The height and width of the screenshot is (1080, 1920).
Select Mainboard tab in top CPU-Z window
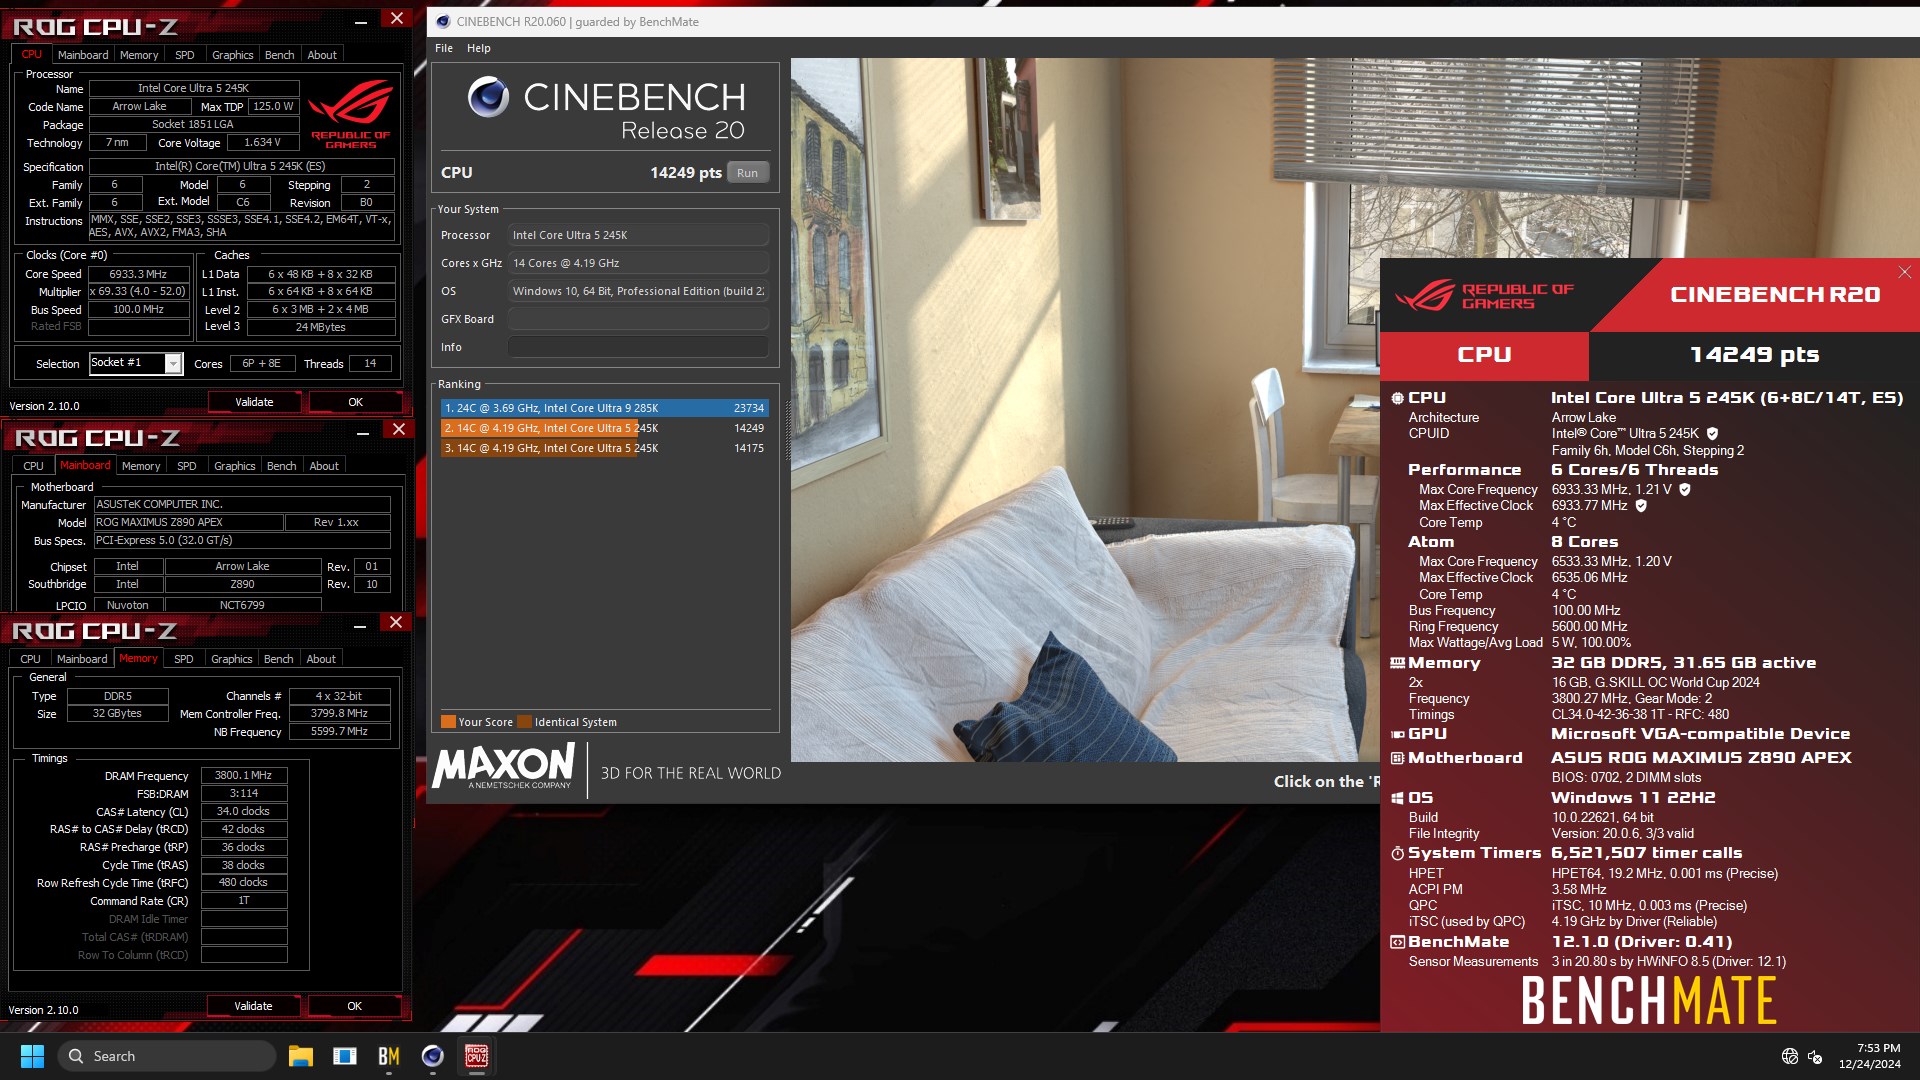pos(83,55)
